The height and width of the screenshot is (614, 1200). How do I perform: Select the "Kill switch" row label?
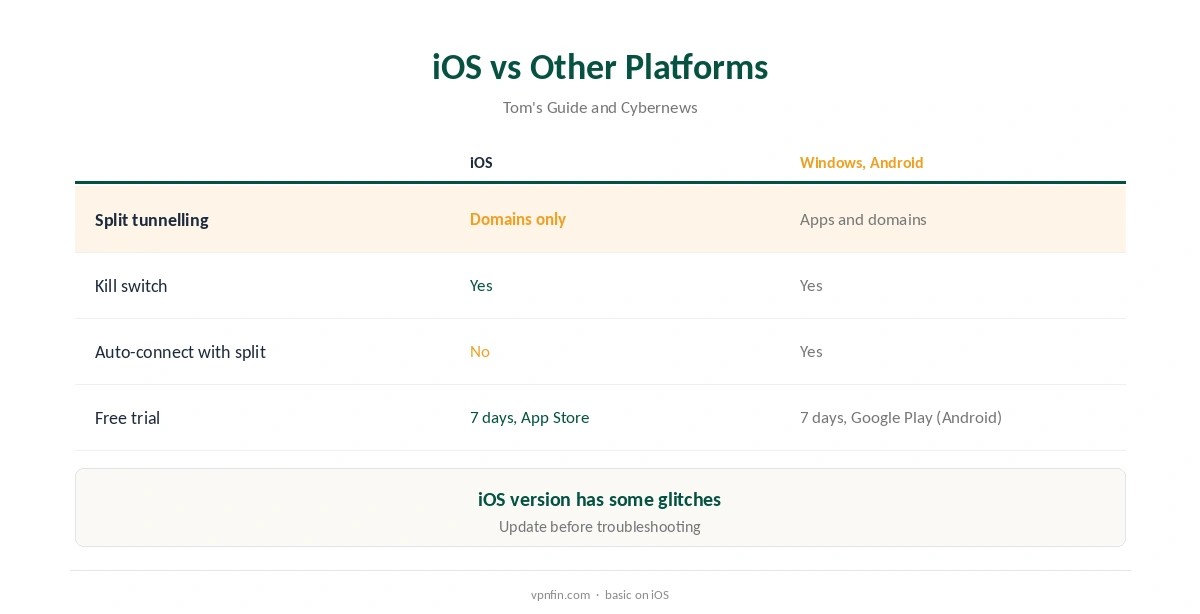click(131, 285)
